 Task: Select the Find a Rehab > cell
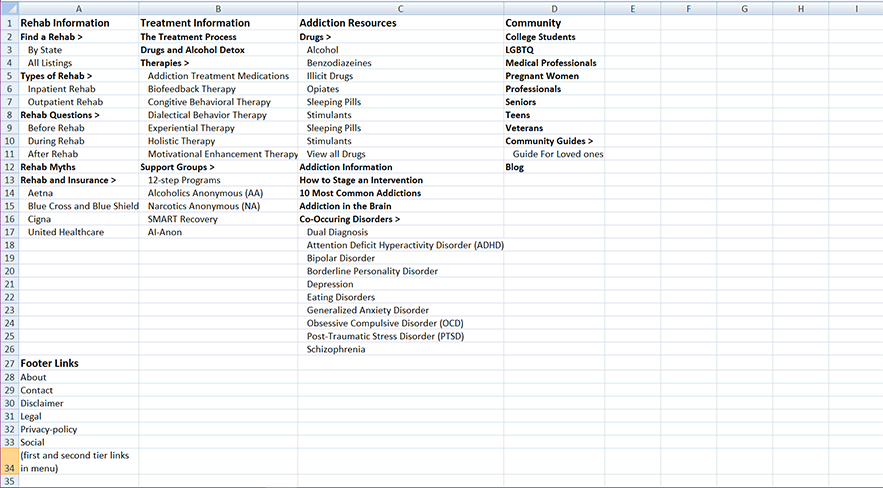point(52,37)
